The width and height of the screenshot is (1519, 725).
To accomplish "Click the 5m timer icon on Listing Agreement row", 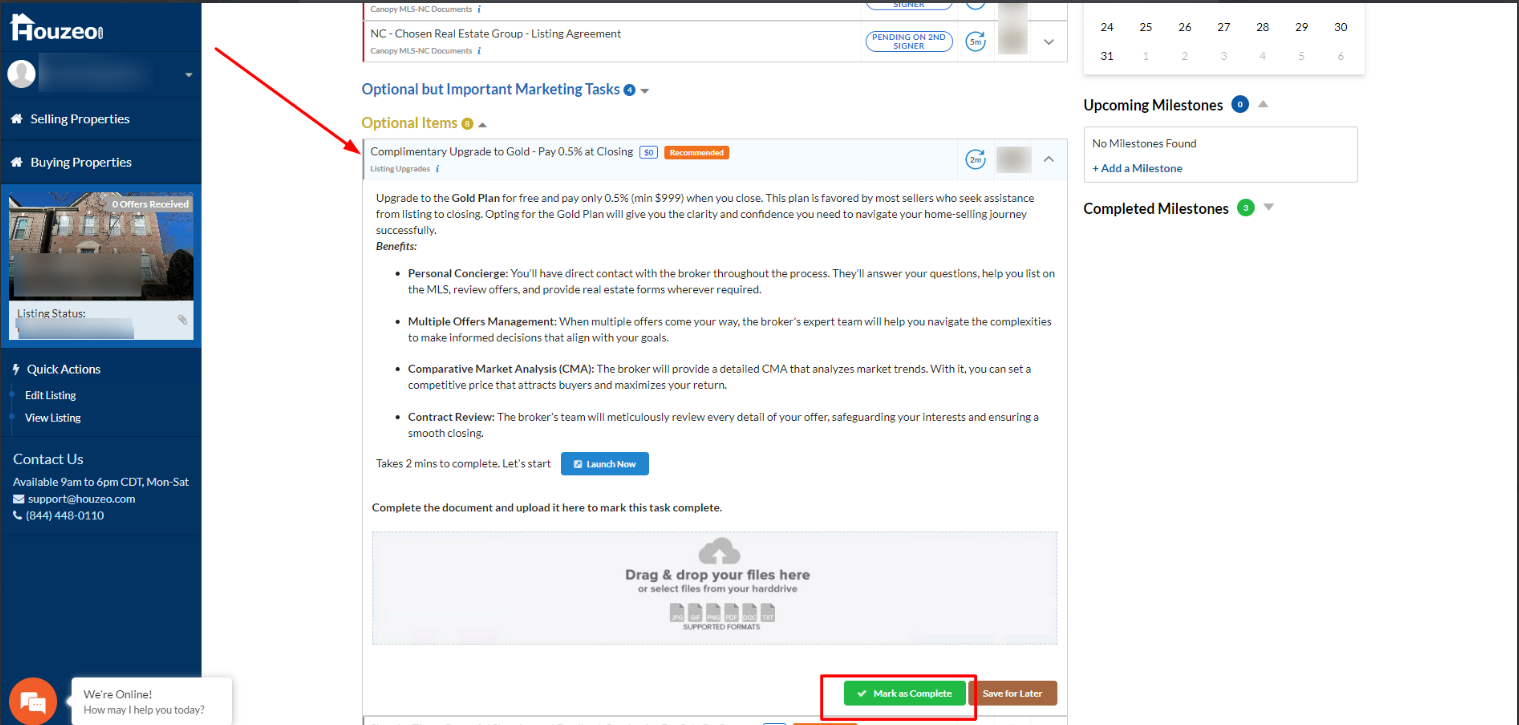I will (x=975, y=42).
